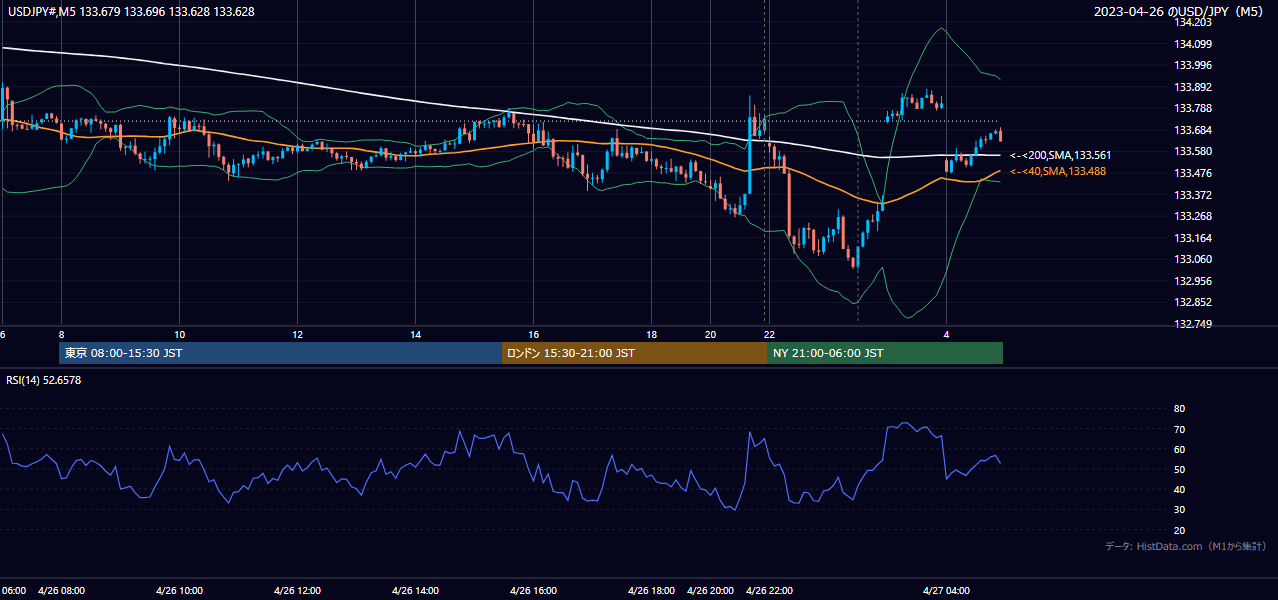1278x600 pixels.
Task: Click the 132.749 price axis label
Action: [1193, 324]
